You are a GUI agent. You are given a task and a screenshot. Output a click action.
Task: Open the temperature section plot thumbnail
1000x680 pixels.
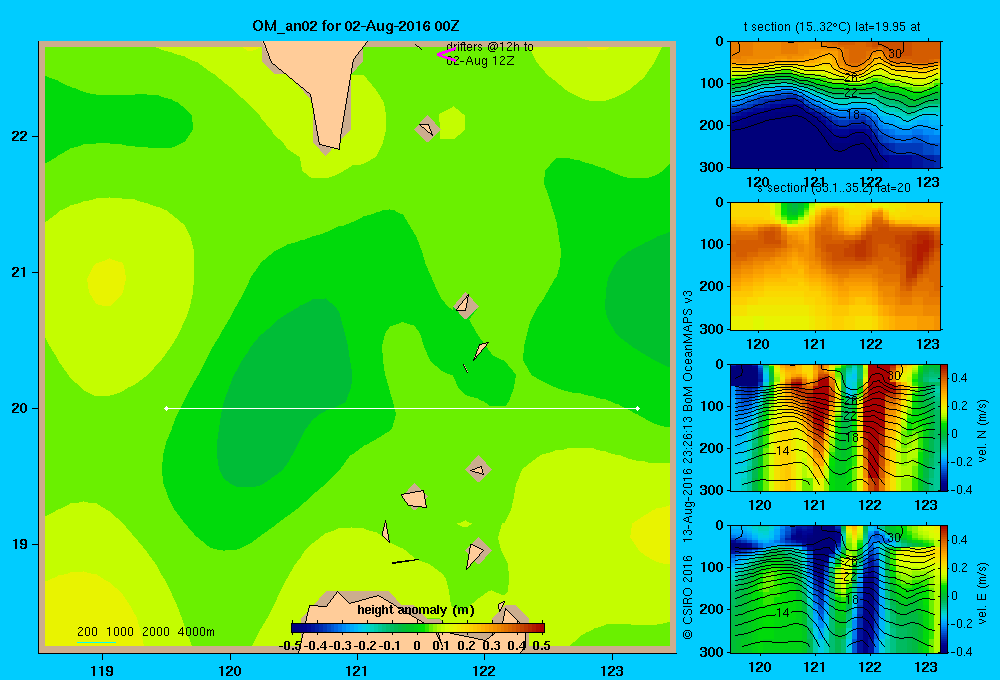[835, 105]
